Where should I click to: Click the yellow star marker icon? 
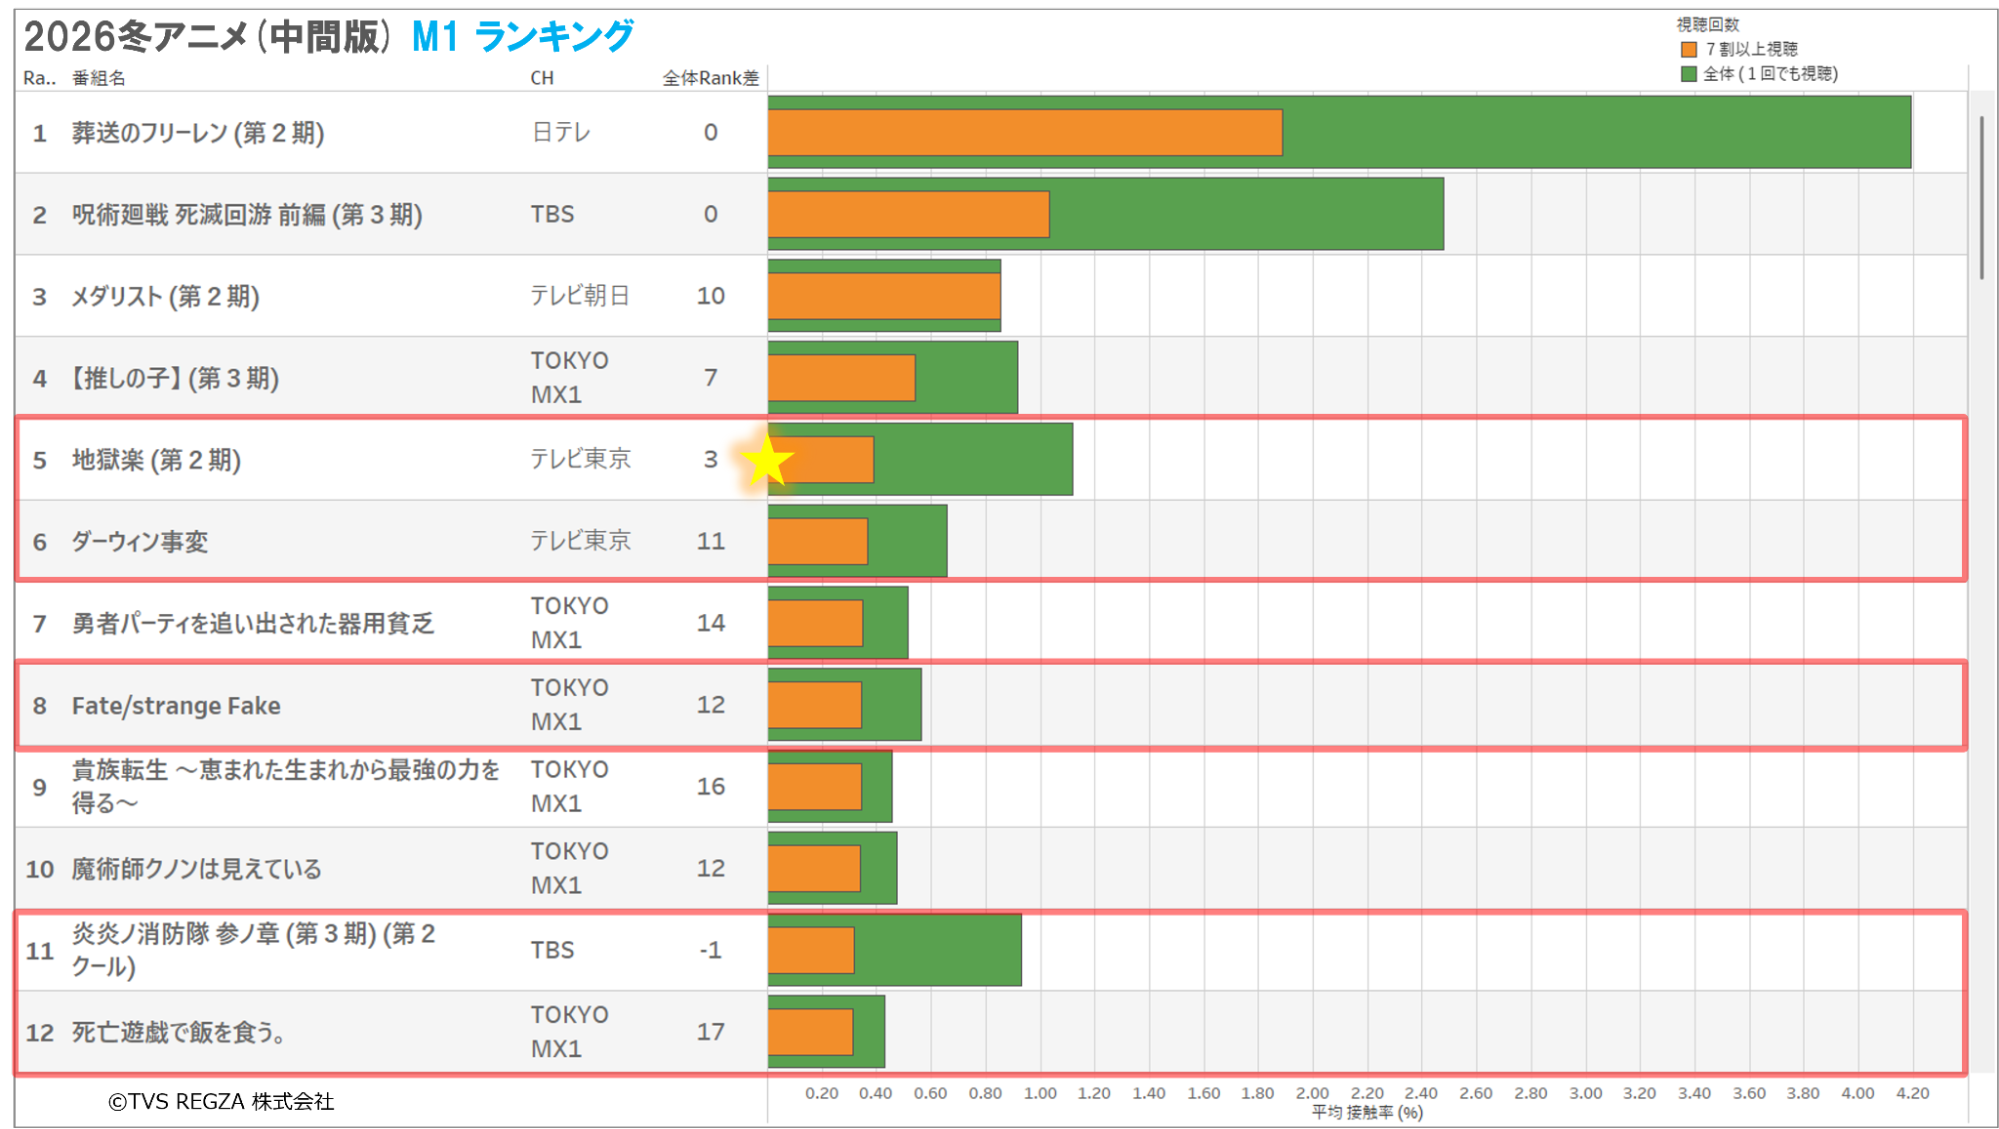point(767,462)
